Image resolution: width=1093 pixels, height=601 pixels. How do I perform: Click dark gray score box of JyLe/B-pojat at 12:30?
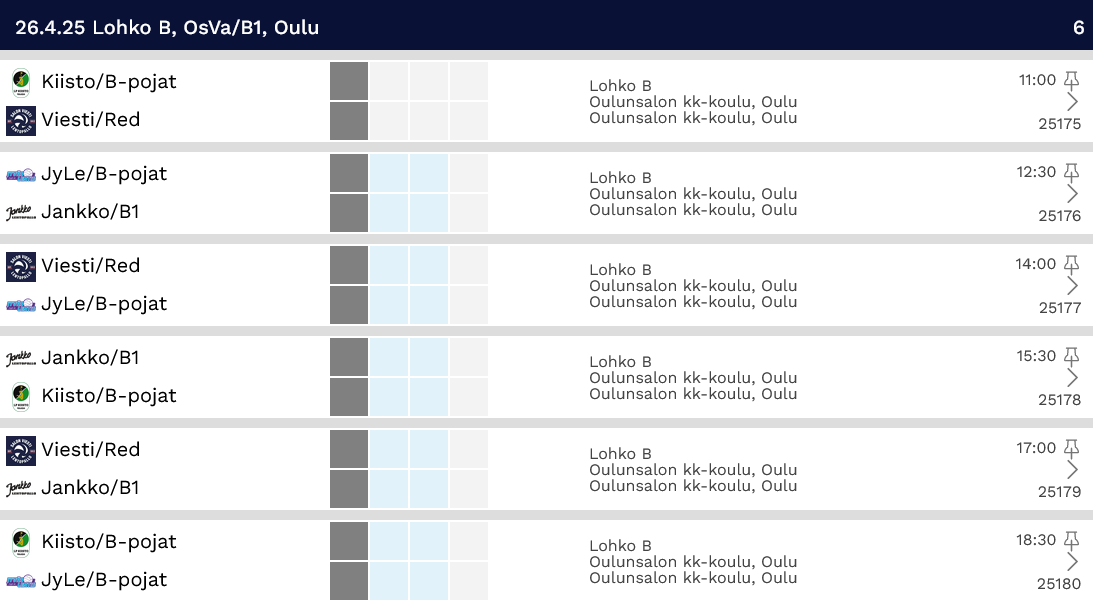[349, 173]
